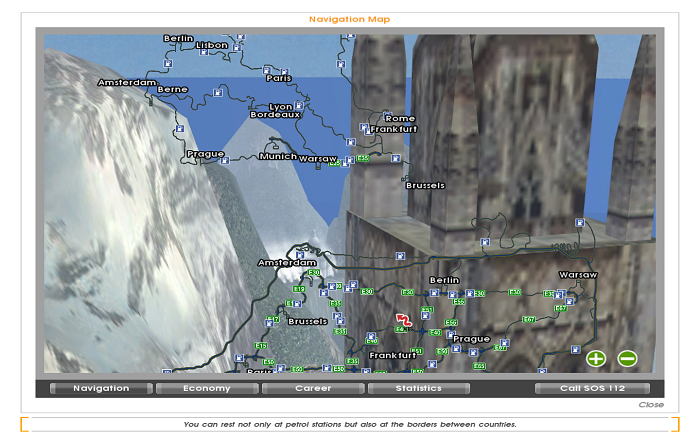Open the Career tab
This screenshot has height=437, width=700.
(313, 388)
